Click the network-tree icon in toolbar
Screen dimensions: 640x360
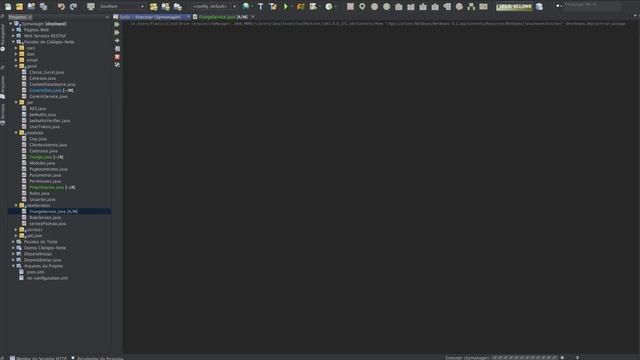pyautogui.click(x=471, y=7)
